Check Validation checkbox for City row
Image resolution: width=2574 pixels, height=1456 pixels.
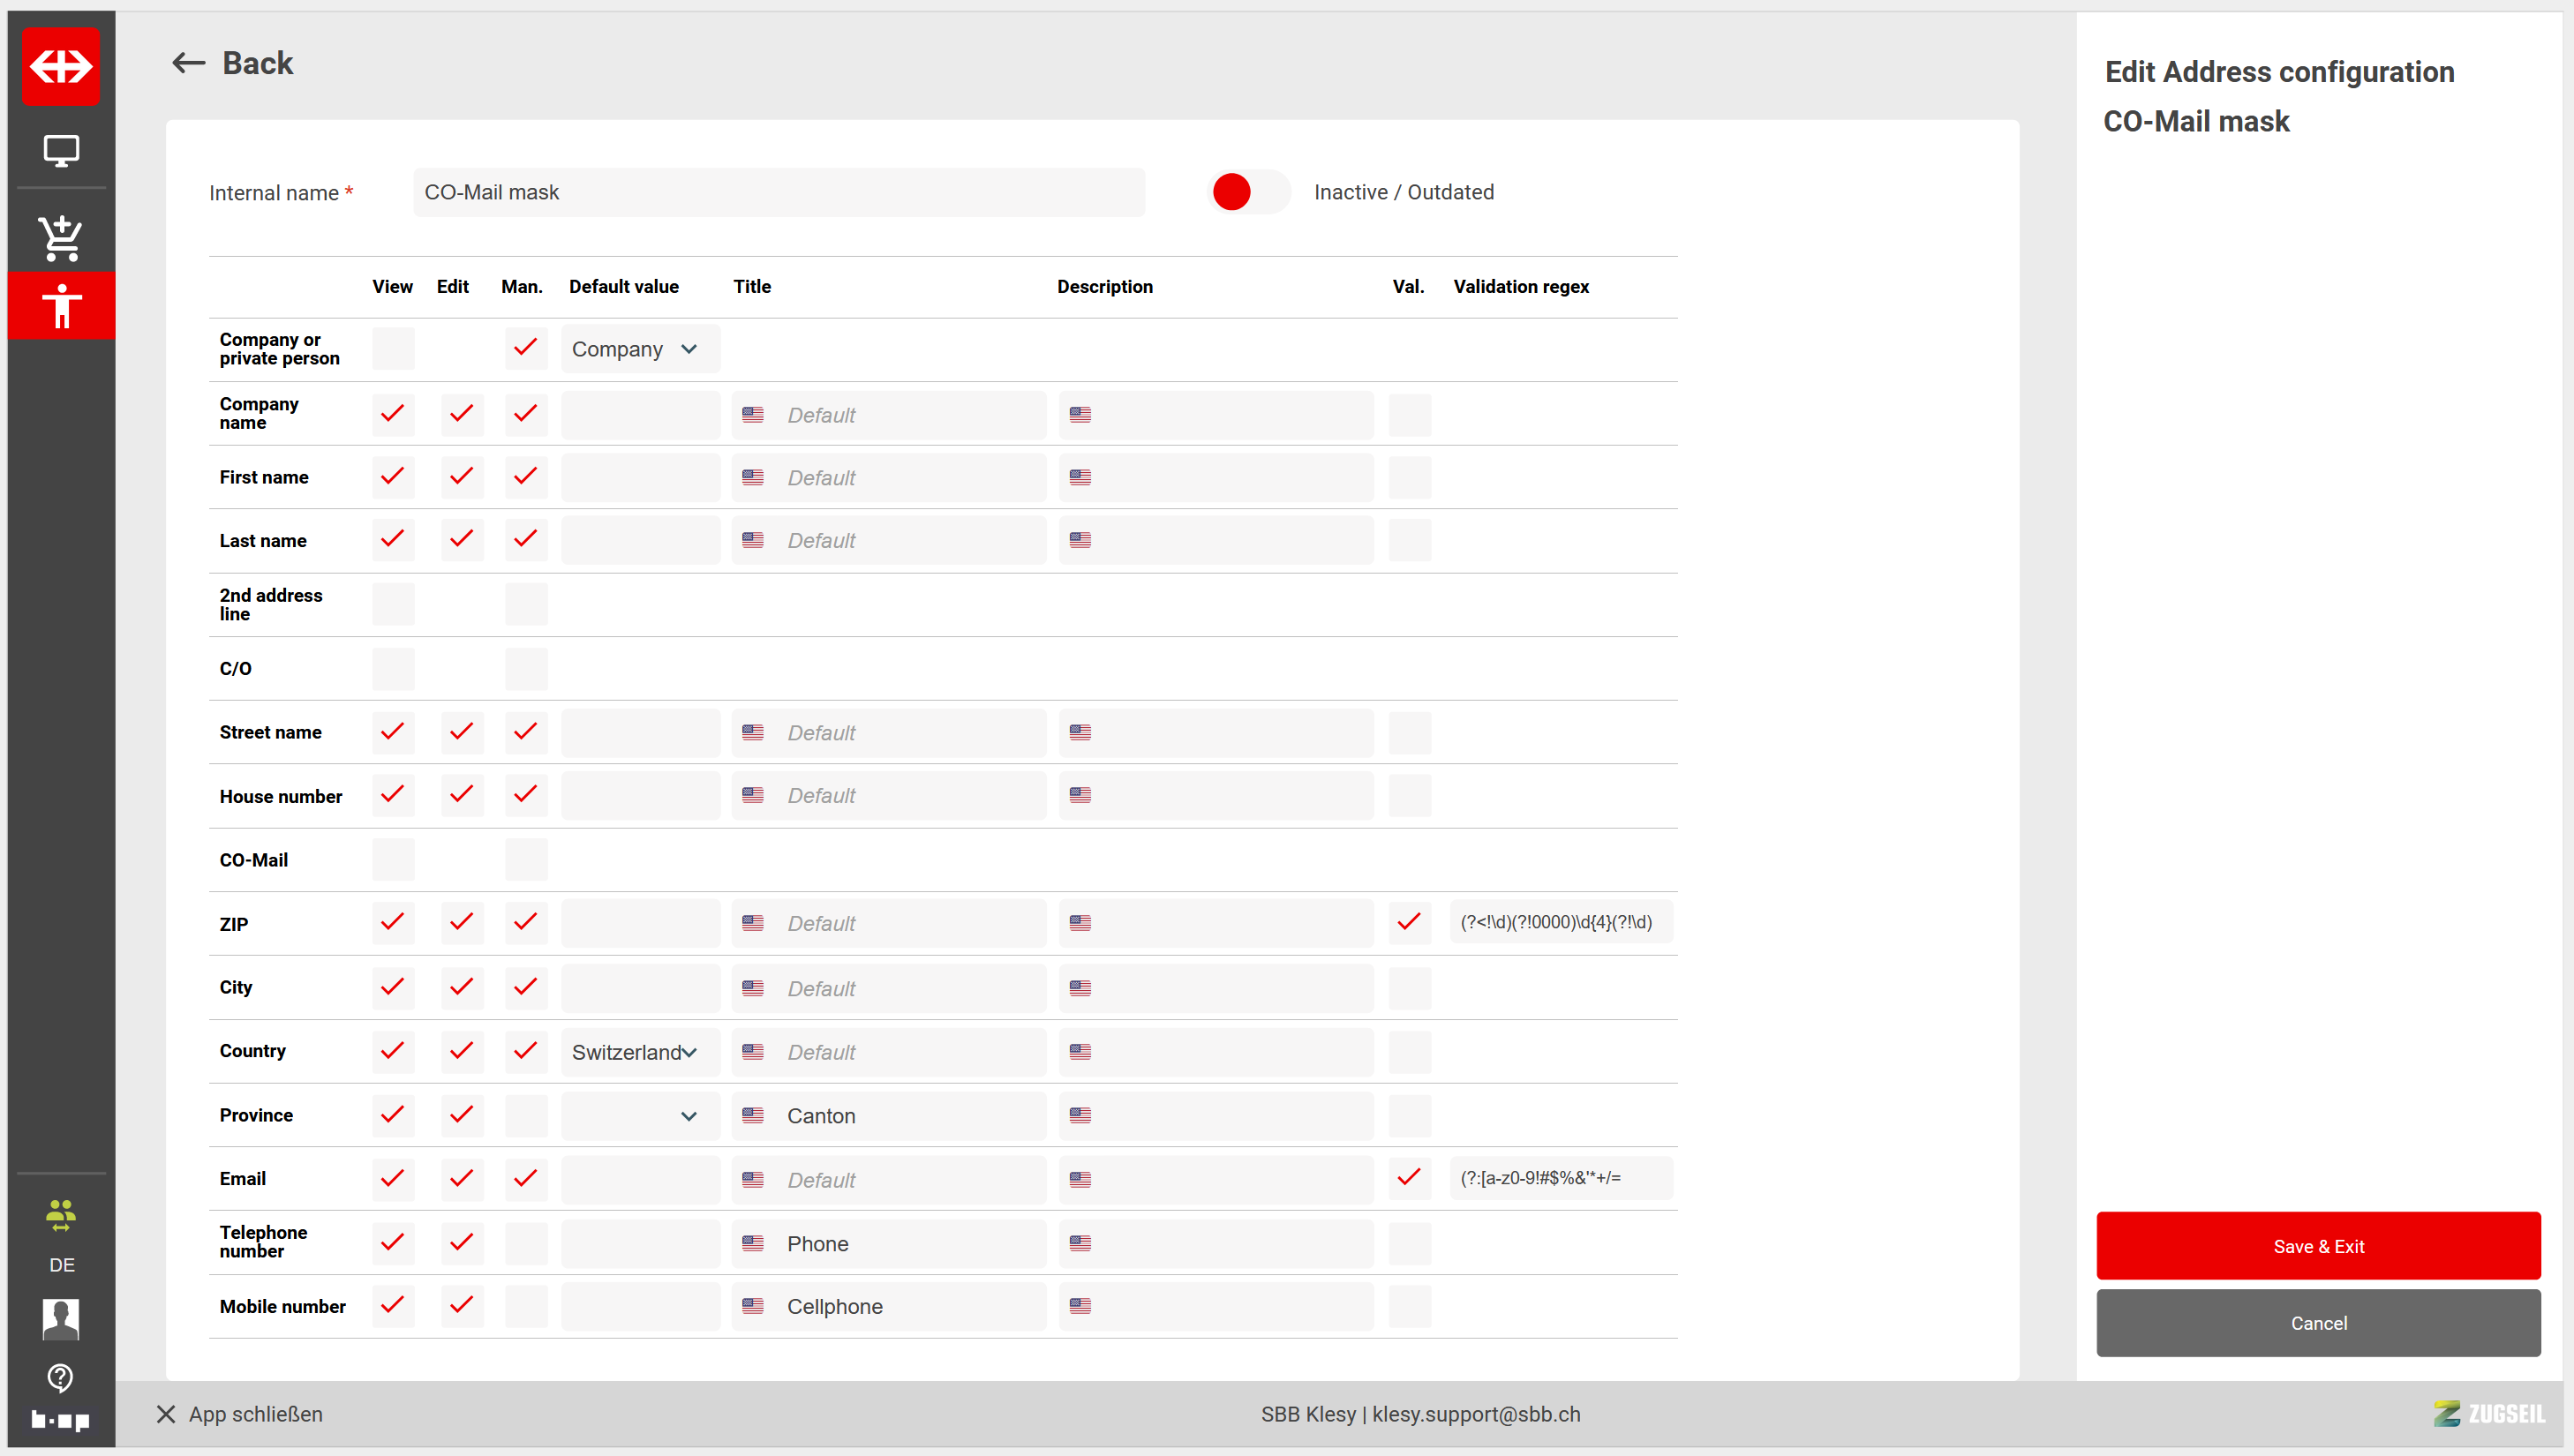click(x=1408, y=988)
